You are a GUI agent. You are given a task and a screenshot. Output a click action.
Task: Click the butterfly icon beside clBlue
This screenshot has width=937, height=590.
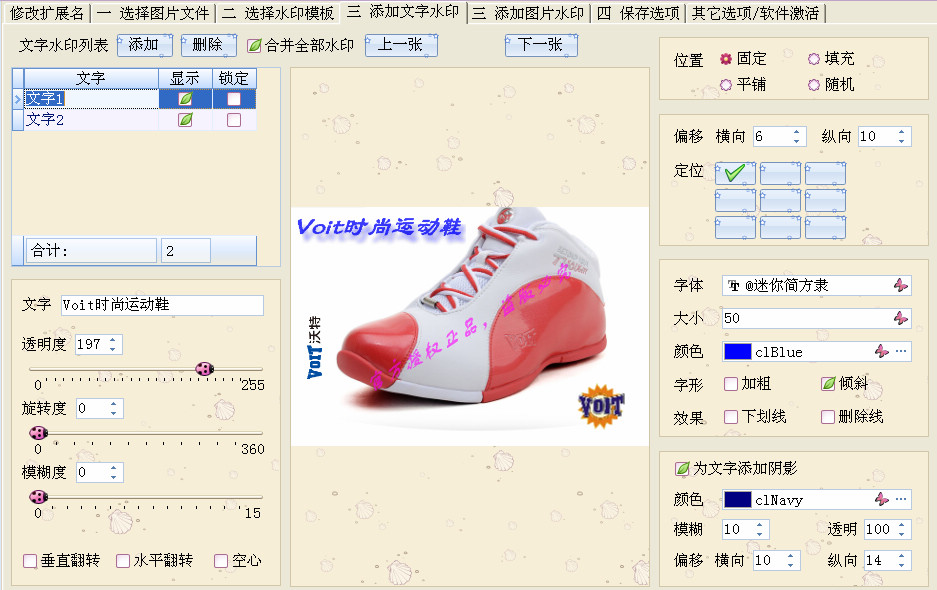[x=882, y=351]
